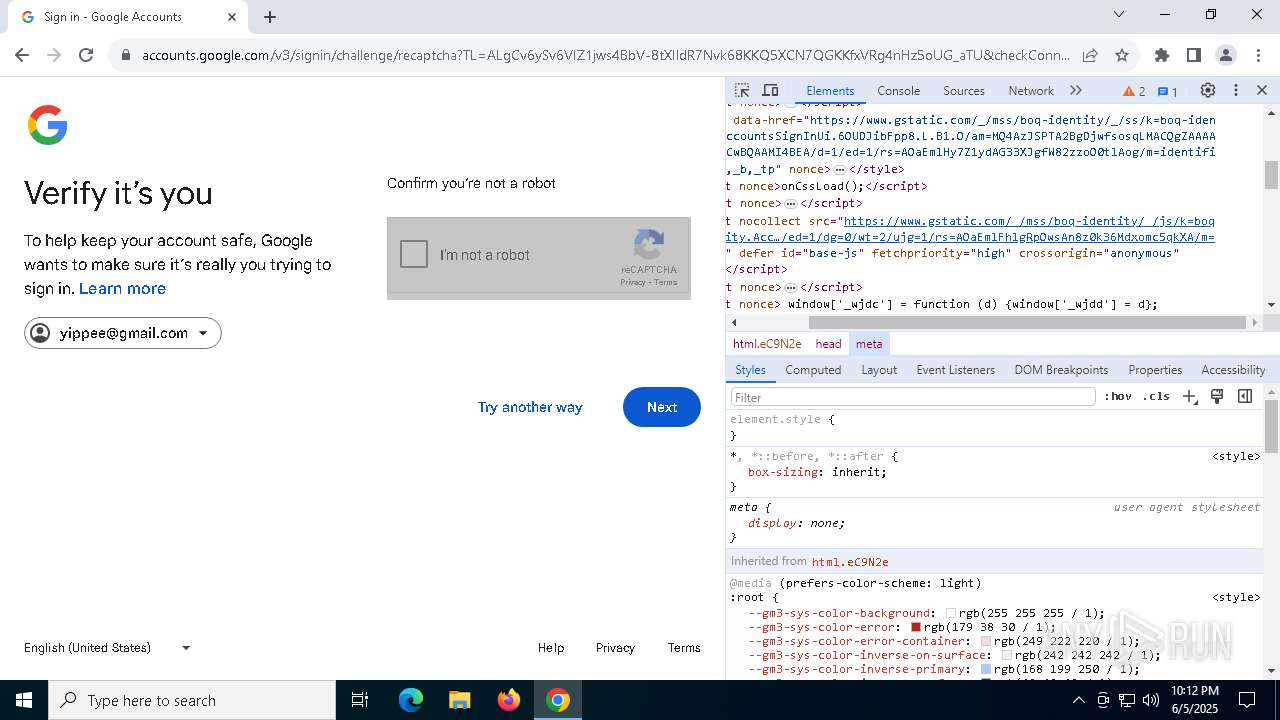
Task: Select head in the DOM breadcrumb
Action: [828, 343]
